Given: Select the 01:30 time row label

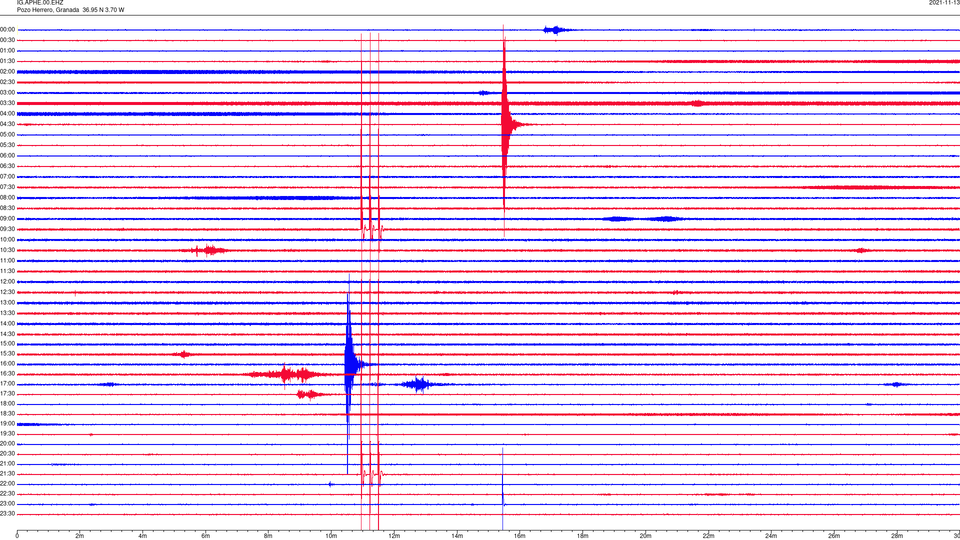Looking at the screenshot, I should (8, 61).
